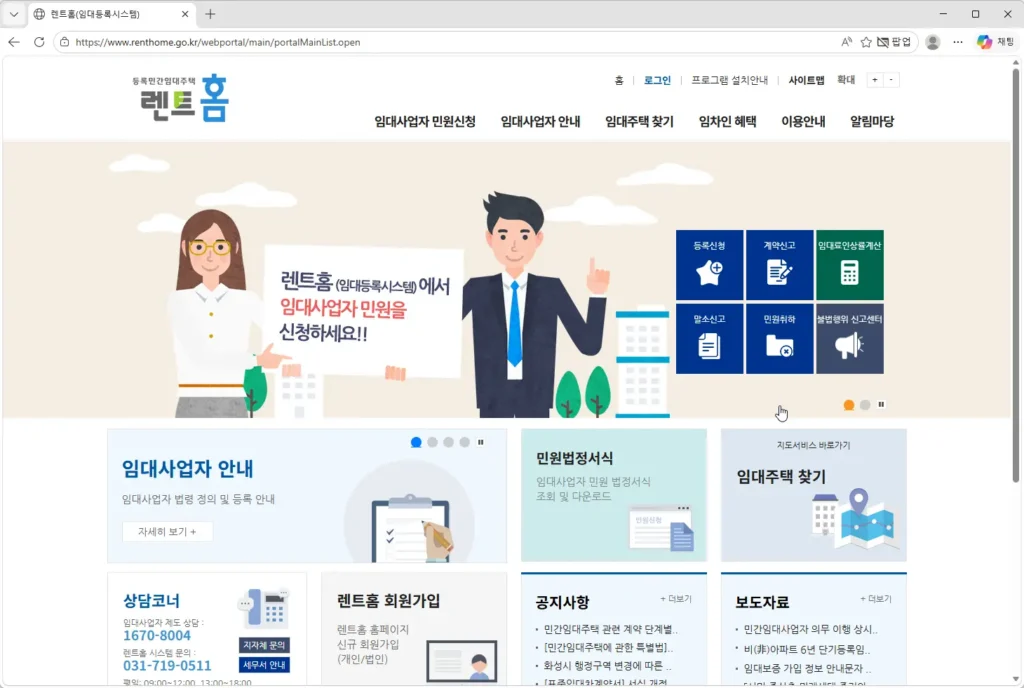Open the 임대주택 찾기 menu
Viewport: 1024px width, 688px height.
click(639, 121)
